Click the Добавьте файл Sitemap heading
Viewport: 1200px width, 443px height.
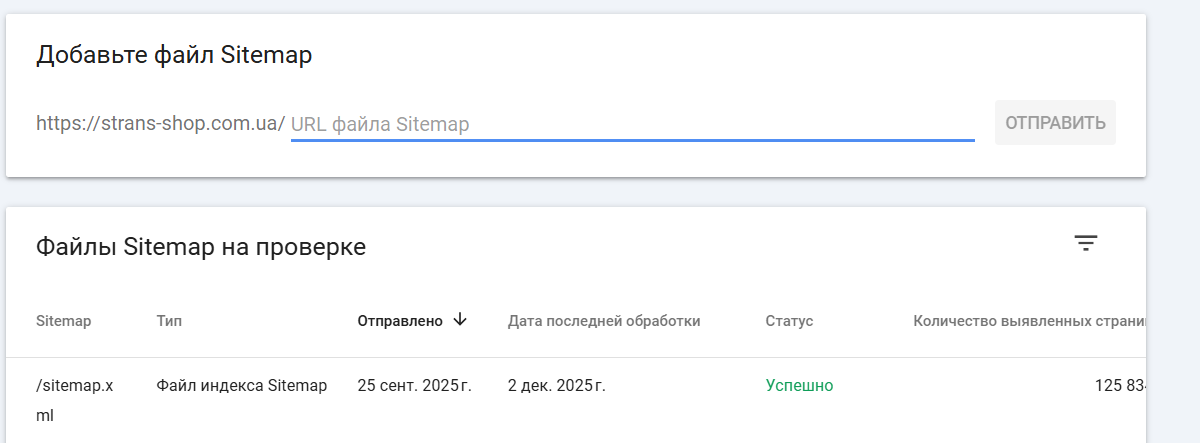pyautogui.click(x=174, y=55)
